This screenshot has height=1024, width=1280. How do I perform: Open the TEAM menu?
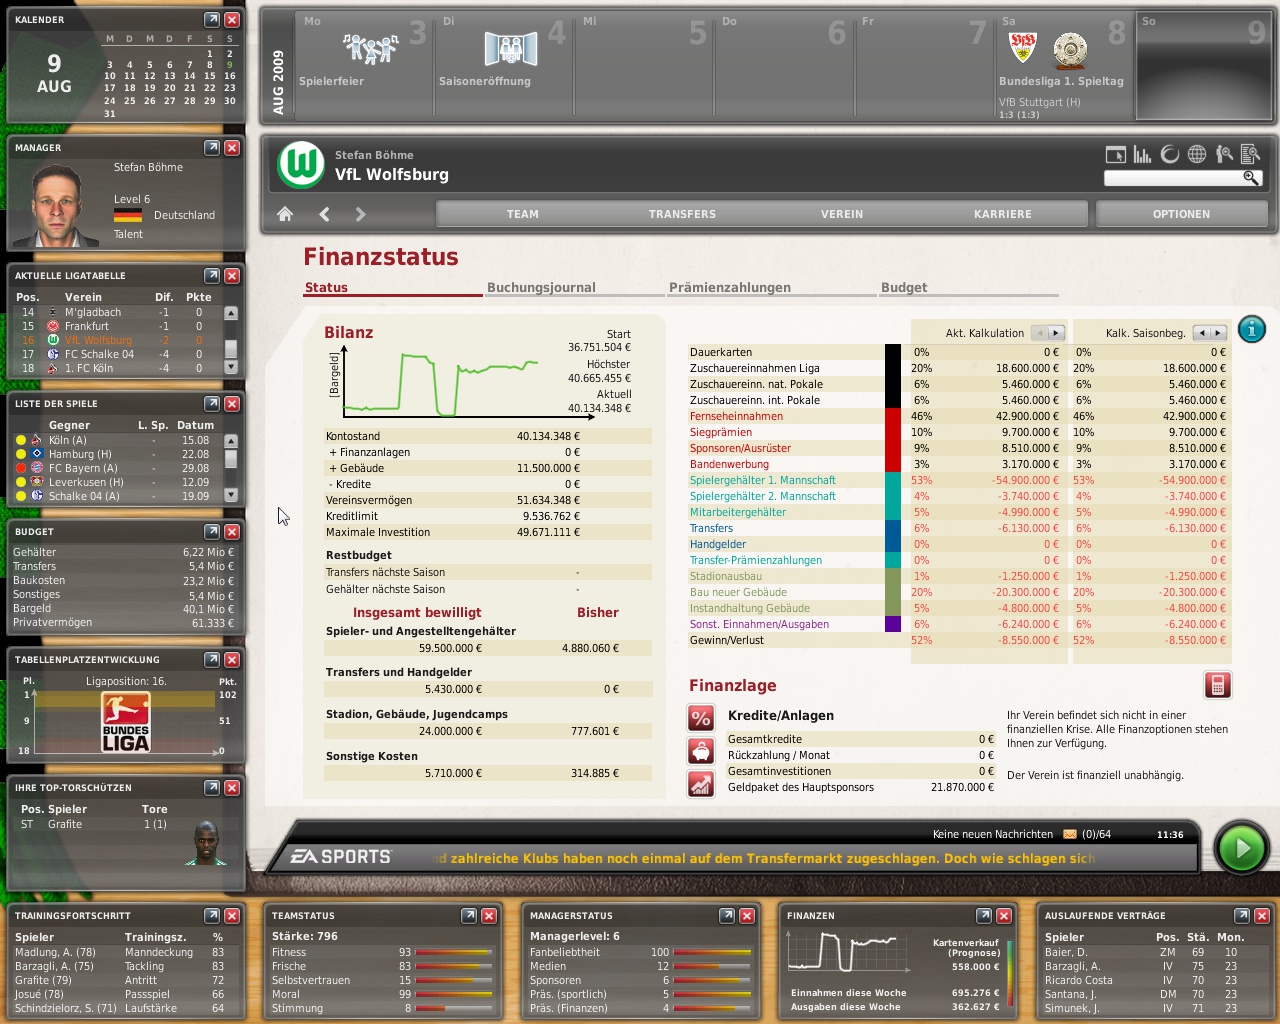522,214
